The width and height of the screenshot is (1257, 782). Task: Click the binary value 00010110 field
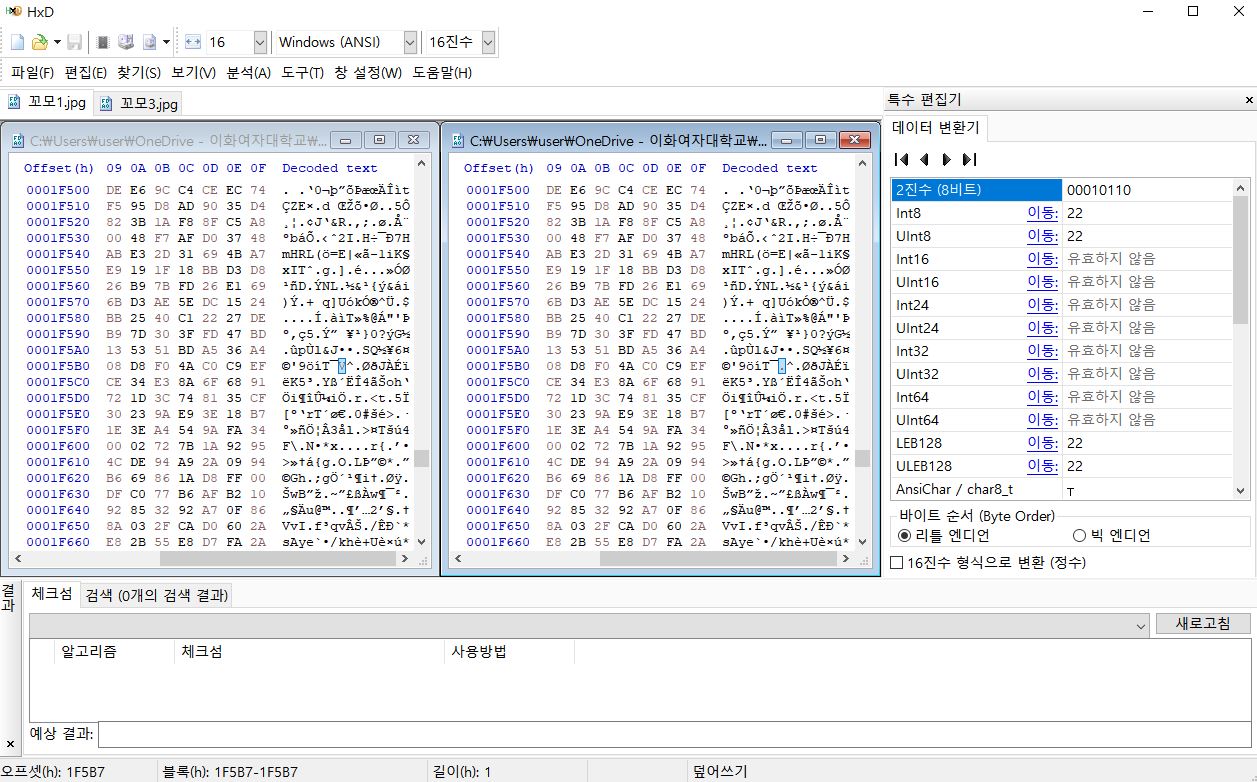(x=1147, y=189)
